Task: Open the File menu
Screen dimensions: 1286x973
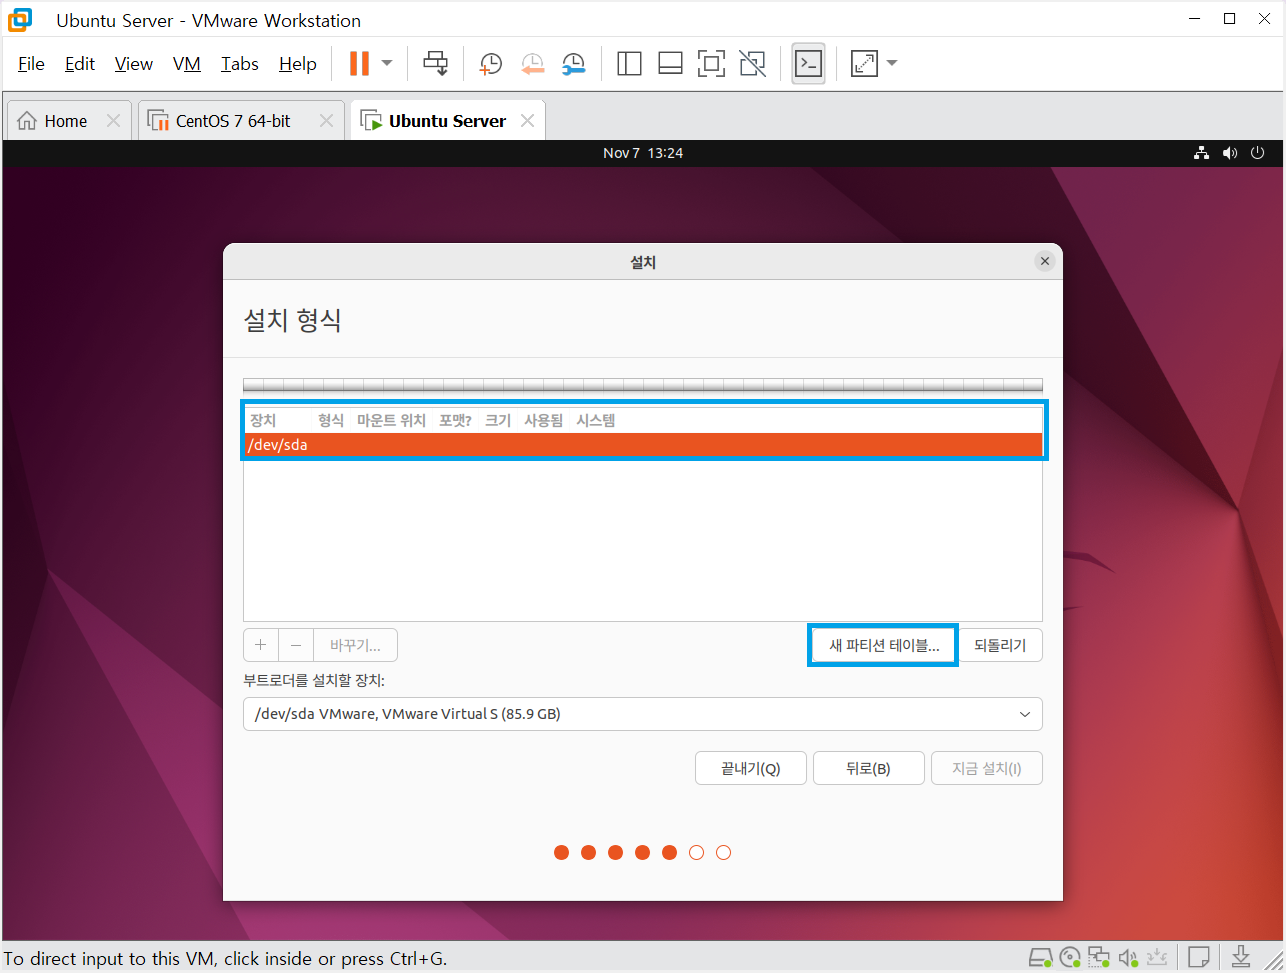Action: pos(32,64)
